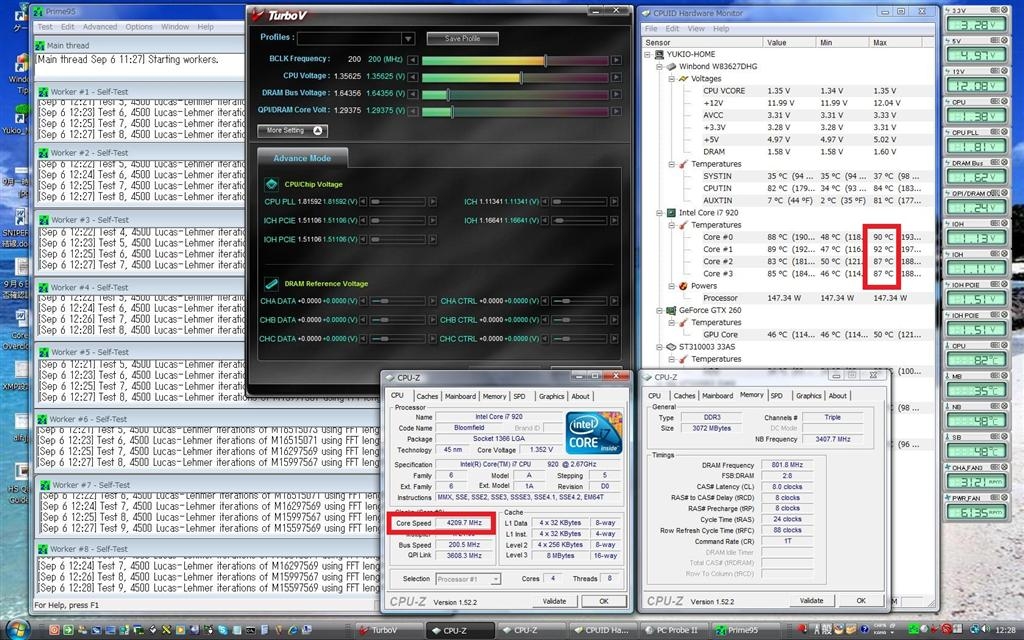Select the Advance Mode tab in TurboV

click(x=302, y=158)
